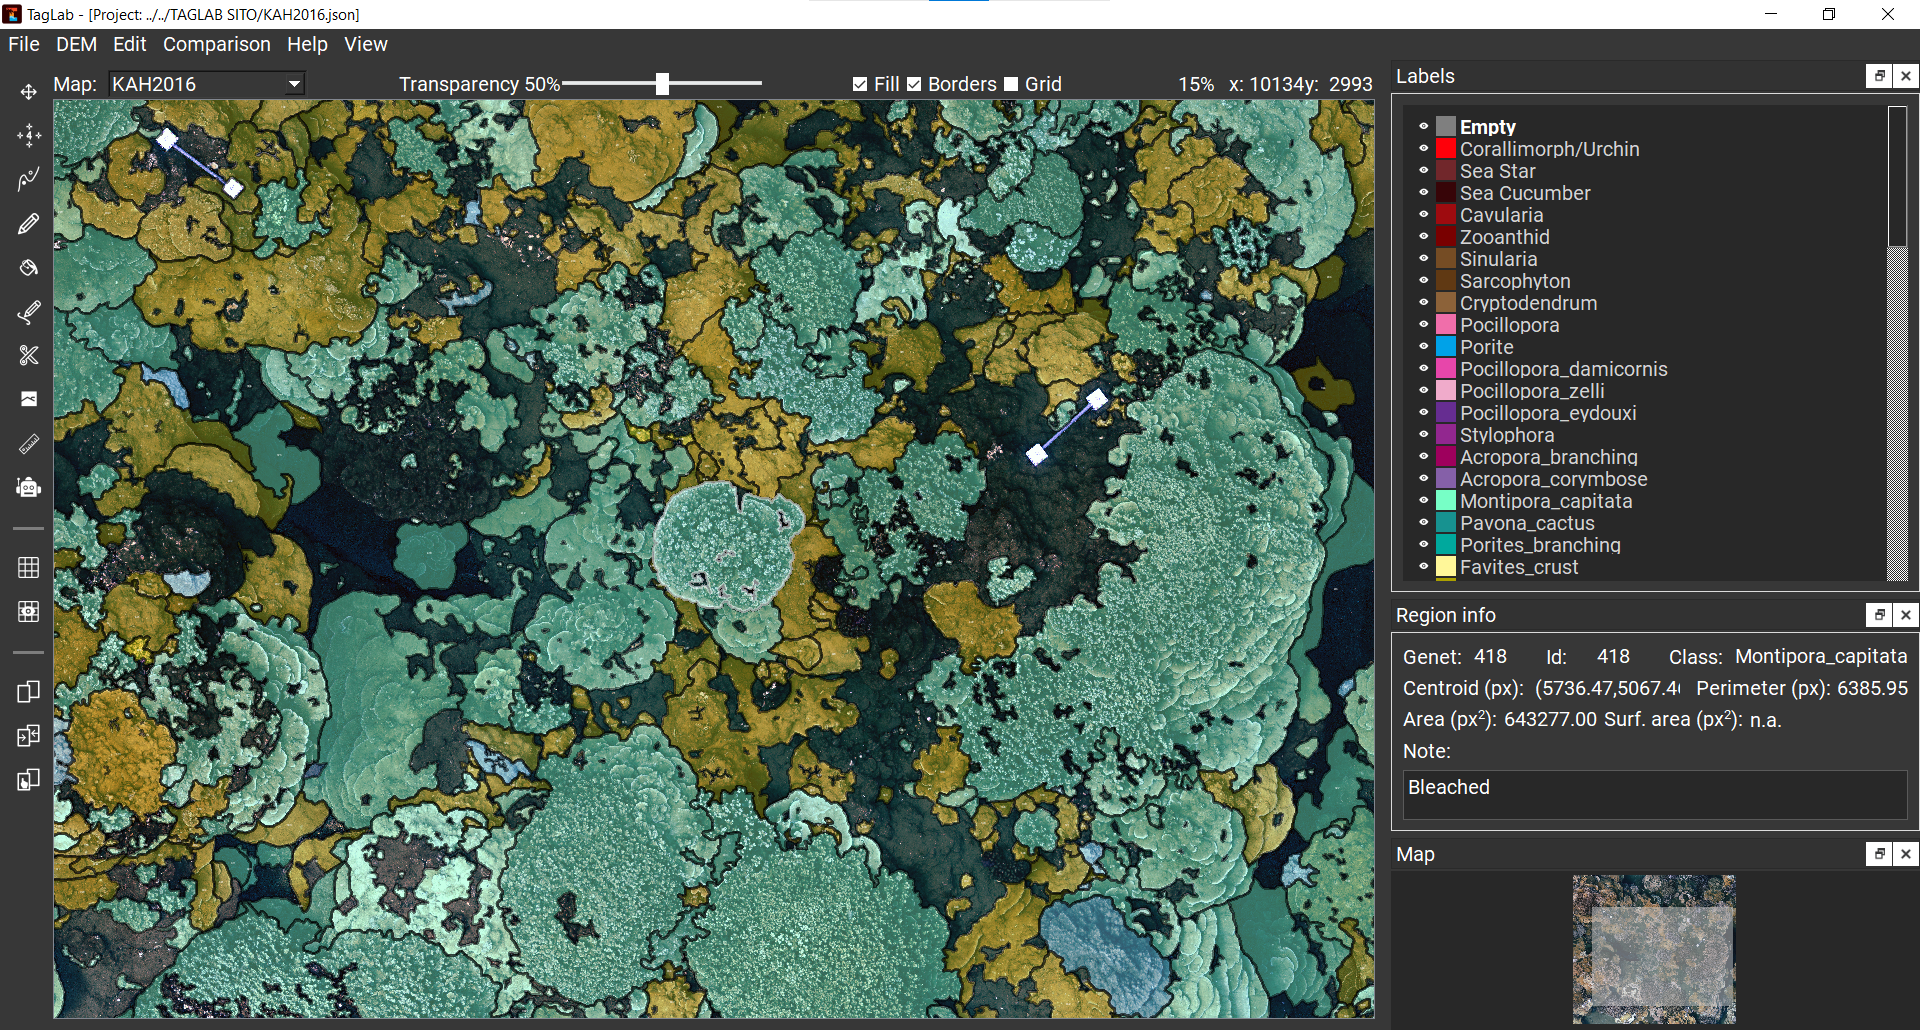Choose the paint bucket fill tool
Screen dimensions: 1920x1030
[x=28, y=268]
